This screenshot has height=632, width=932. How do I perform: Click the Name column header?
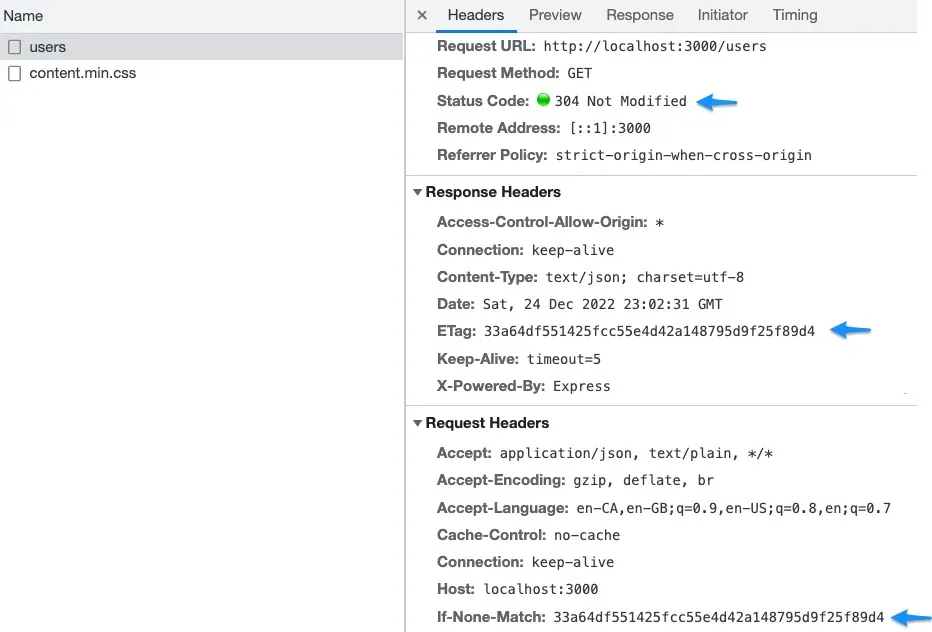point(23,16)
